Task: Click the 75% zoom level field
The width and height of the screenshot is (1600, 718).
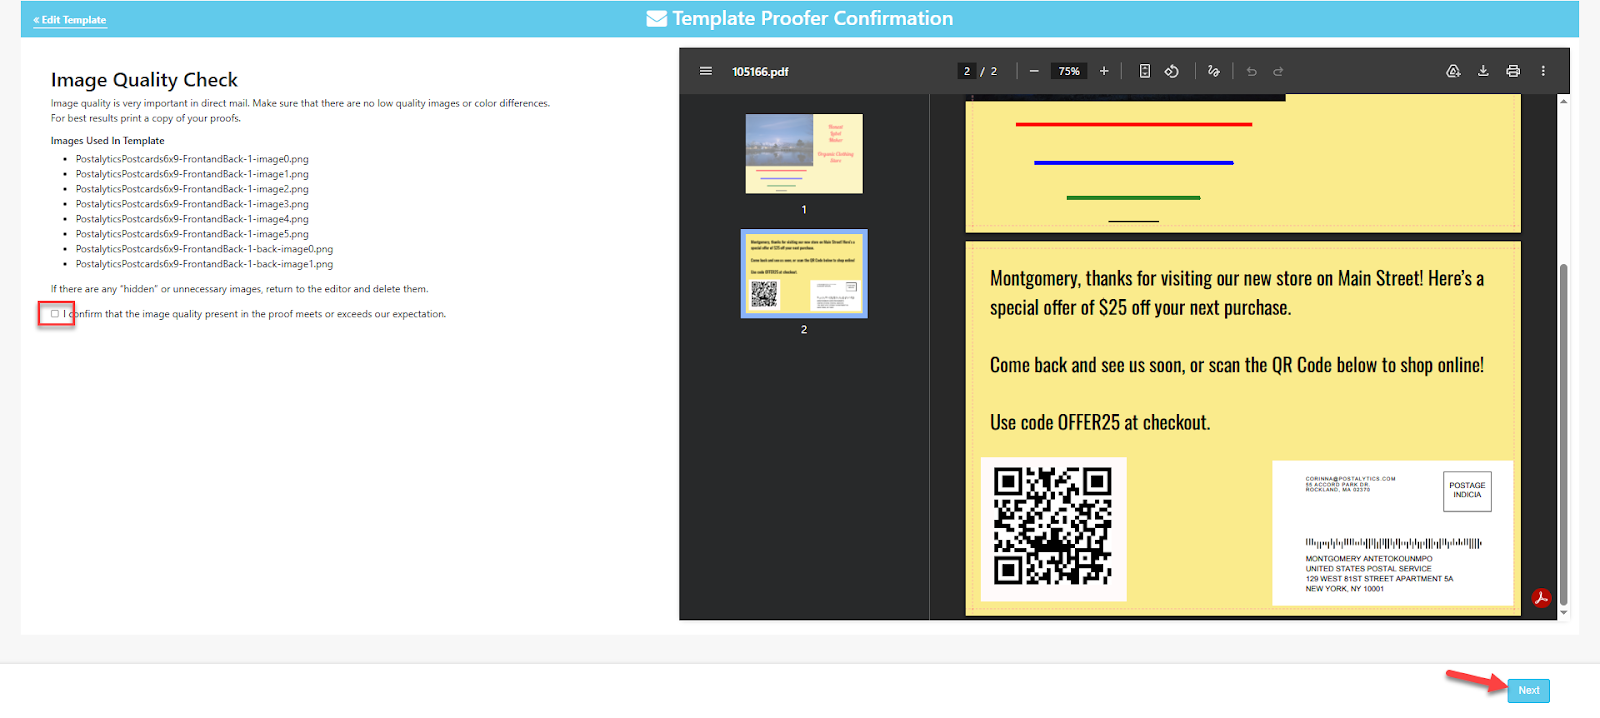Action: click(1069, 71)
